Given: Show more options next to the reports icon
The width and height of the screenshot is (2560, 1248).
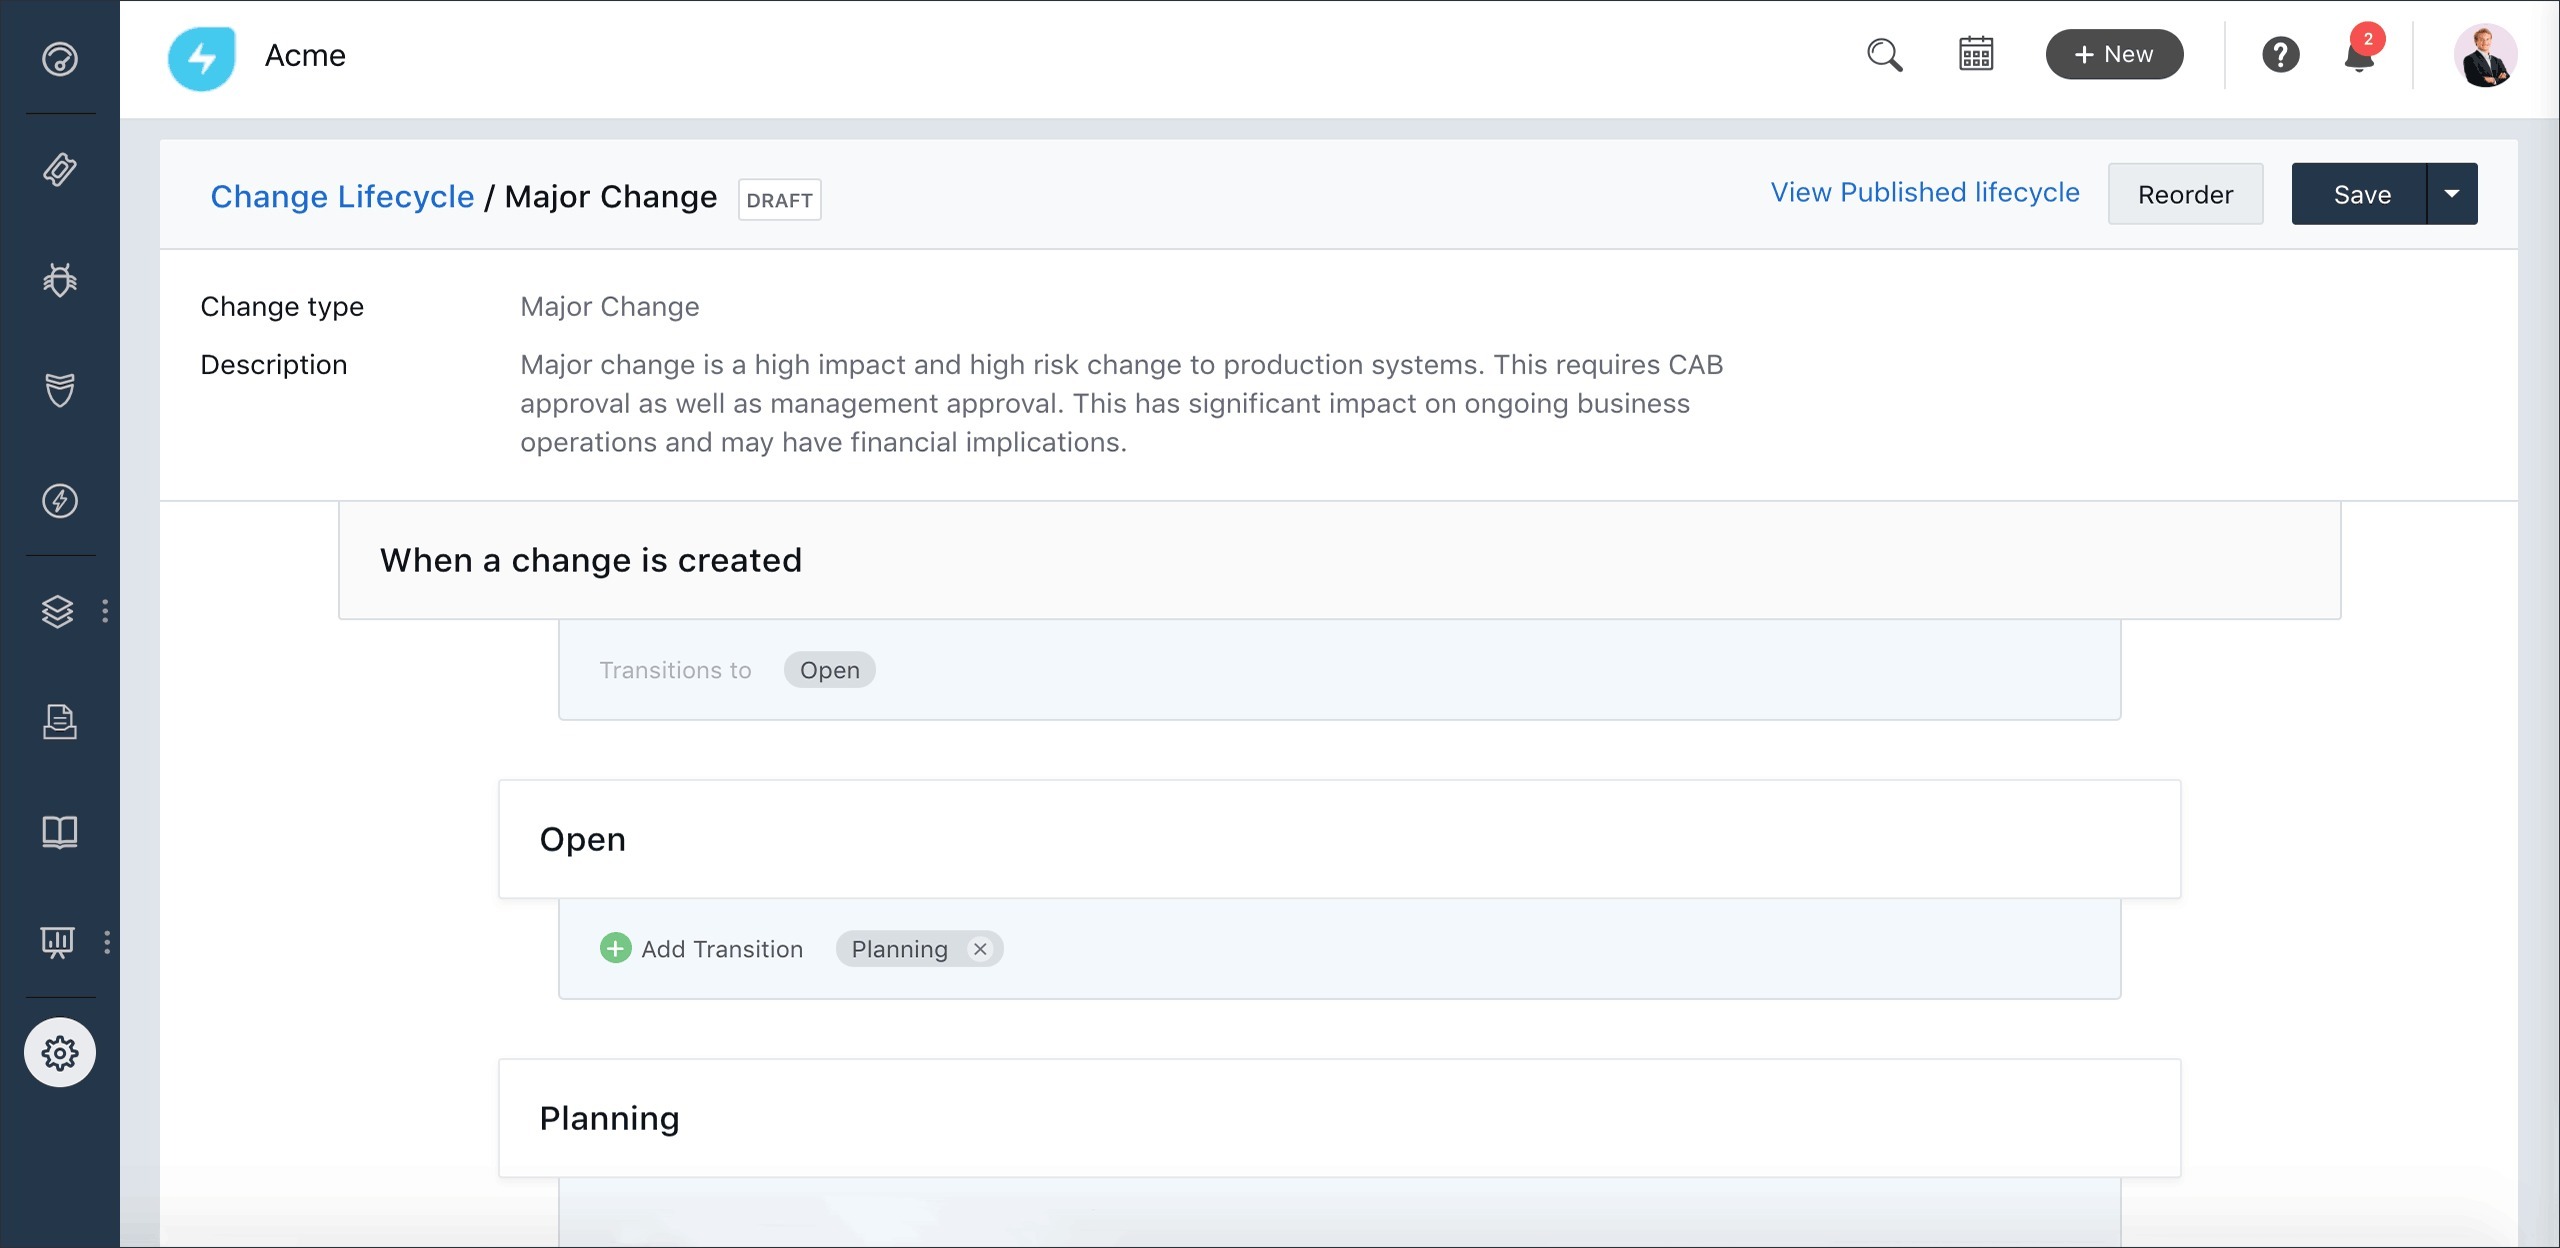Looking at the screenshot, I should click(x=107, y=942).
